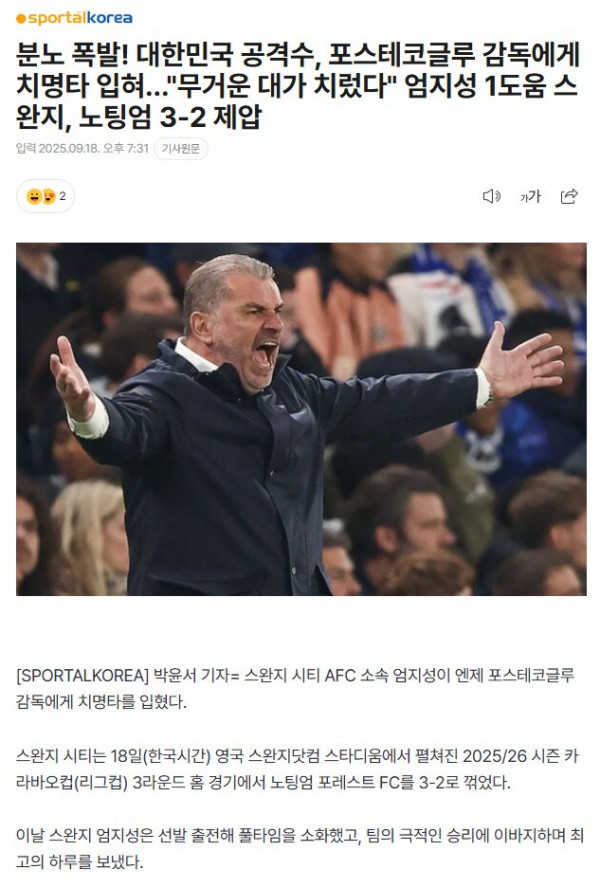The height and width of the screenshot is (887, 600).
Task: Click the 노팅엄 3-2 제압 headline text
Action: tap(170, 117)
